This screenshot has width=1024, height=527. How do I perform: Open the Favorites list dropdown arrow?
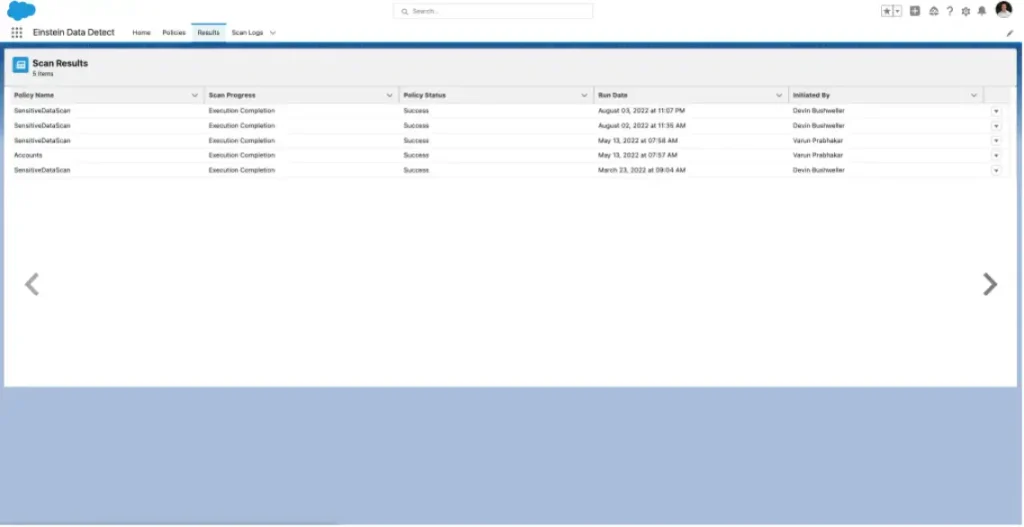[x=897, y=11]
